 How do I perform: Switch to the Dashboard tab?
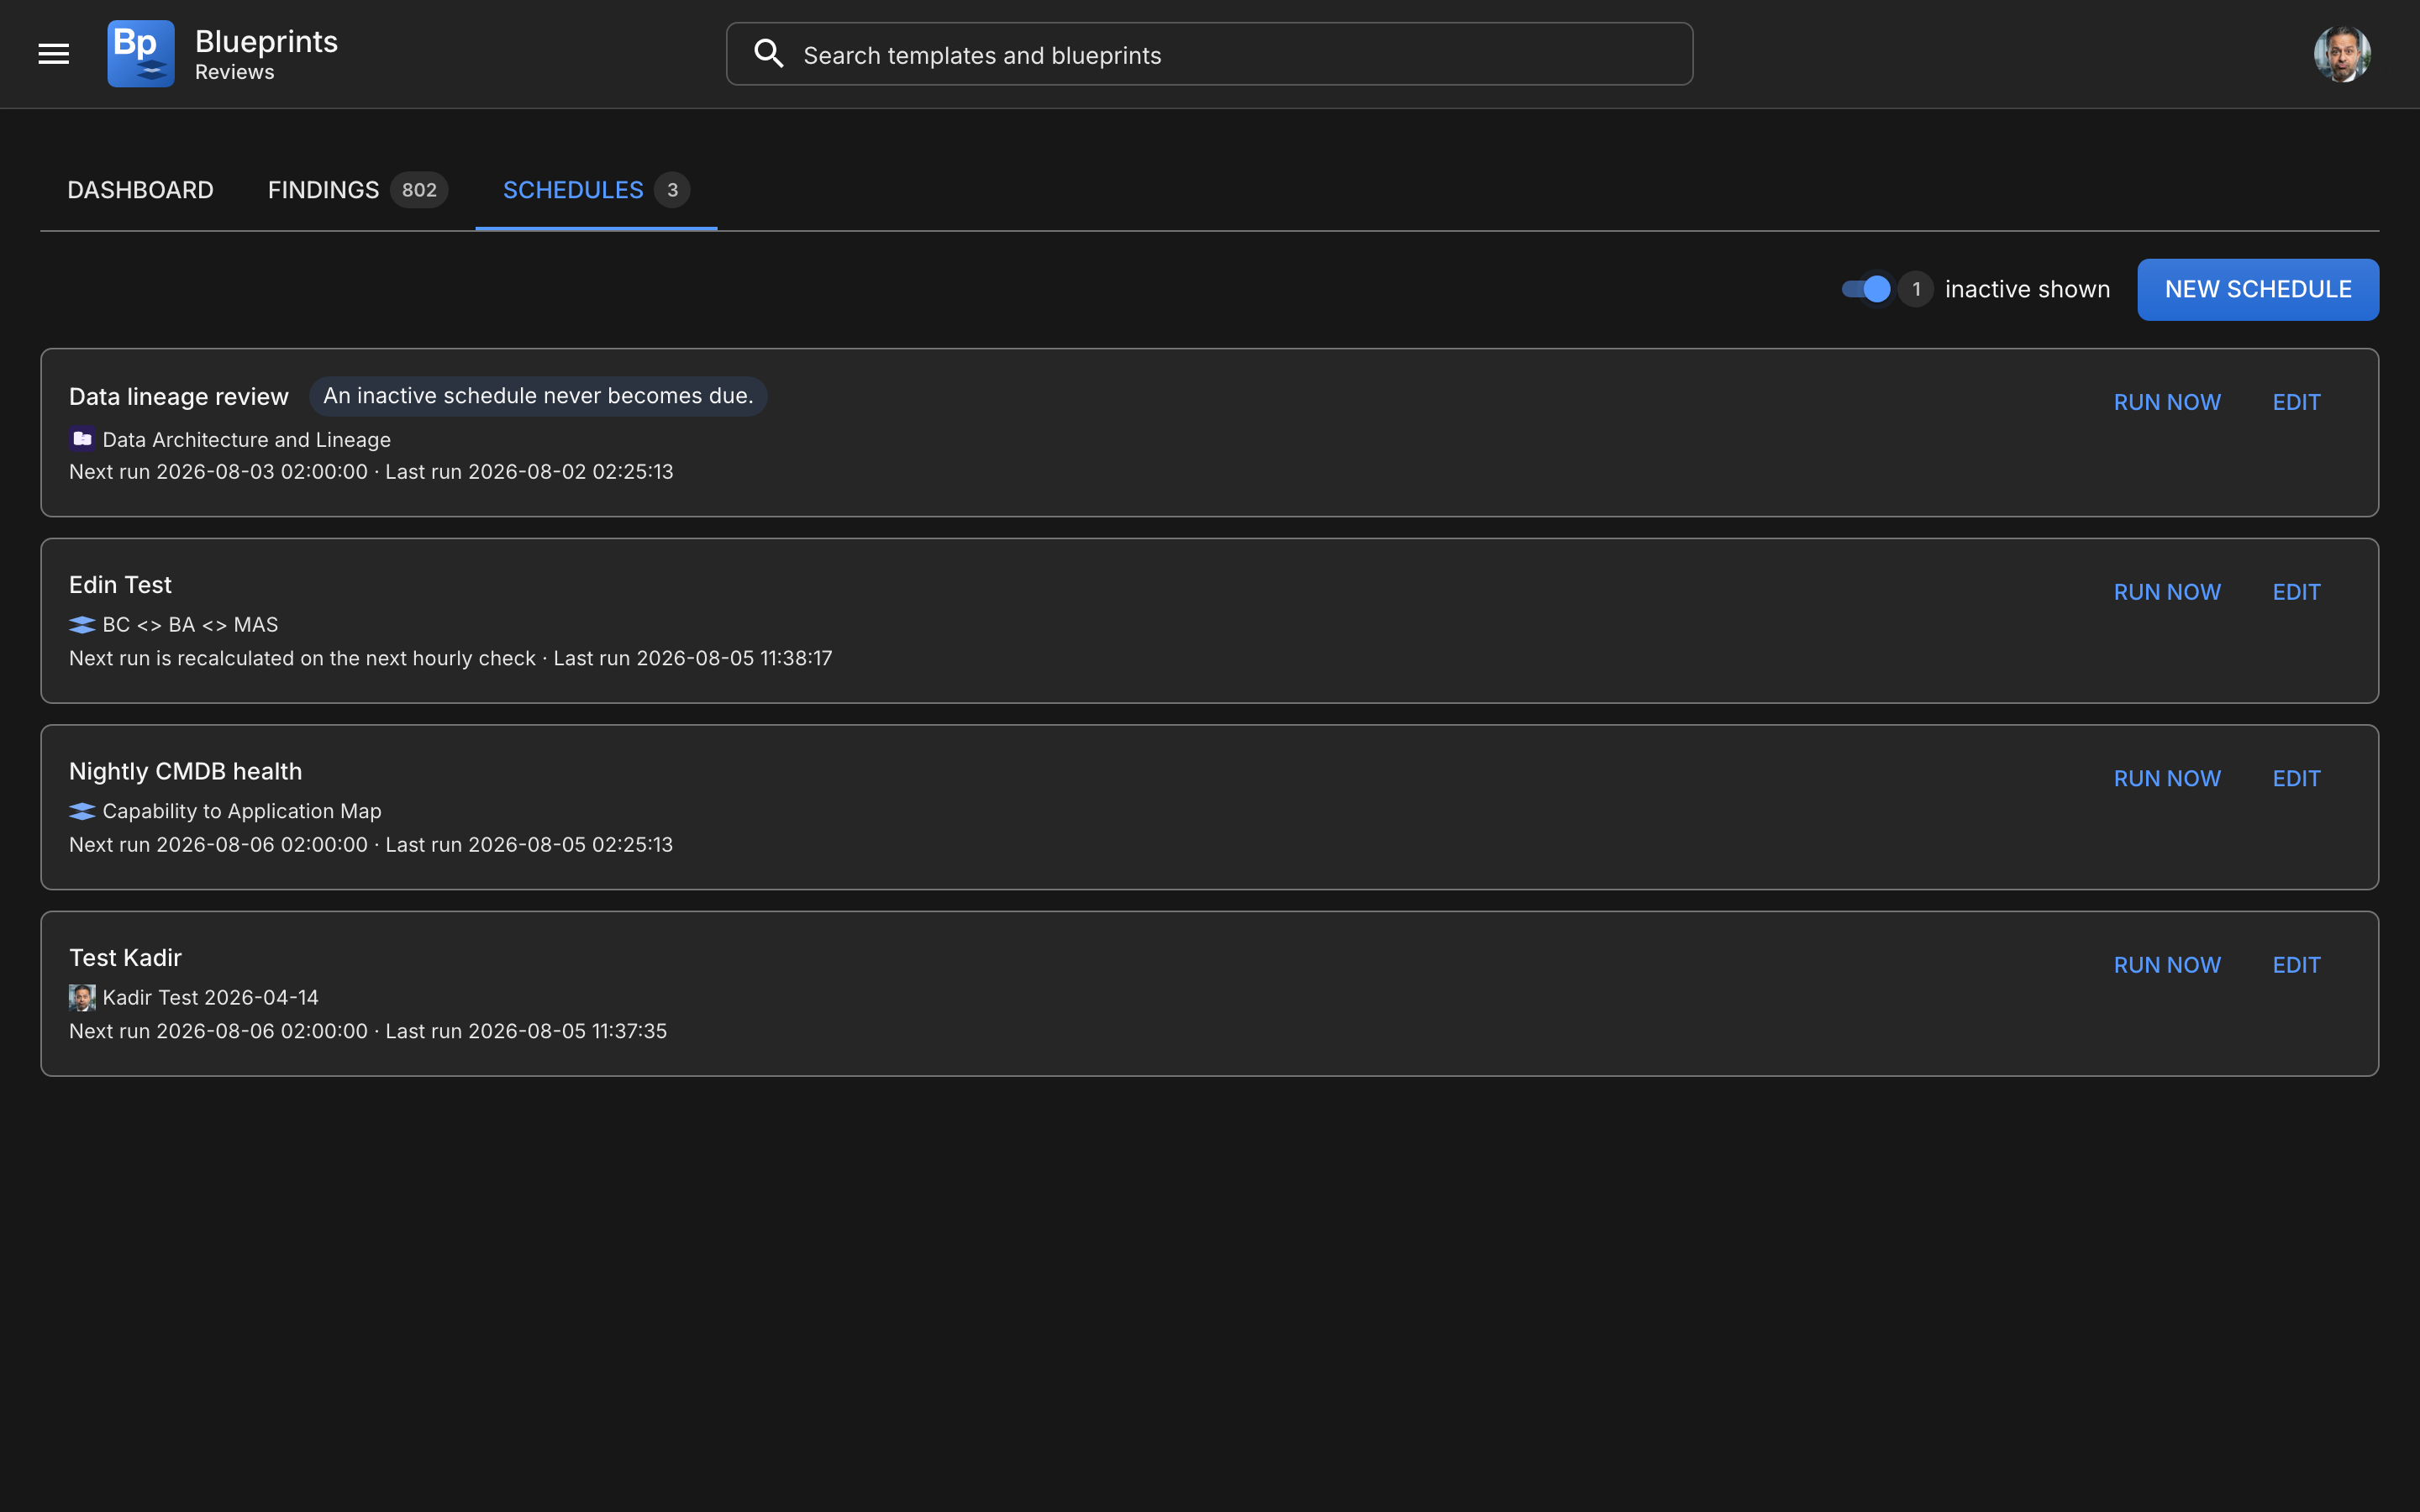click(140, 190)
